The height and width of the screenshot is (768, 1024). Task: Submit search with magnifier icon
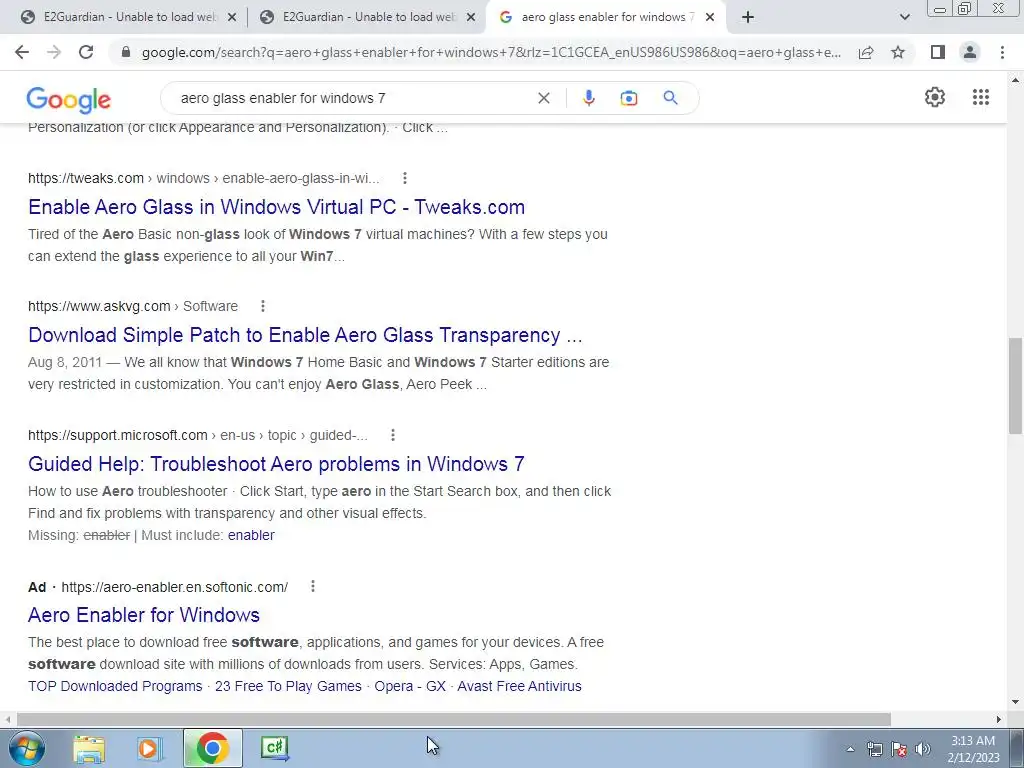[x=670, y=98]
